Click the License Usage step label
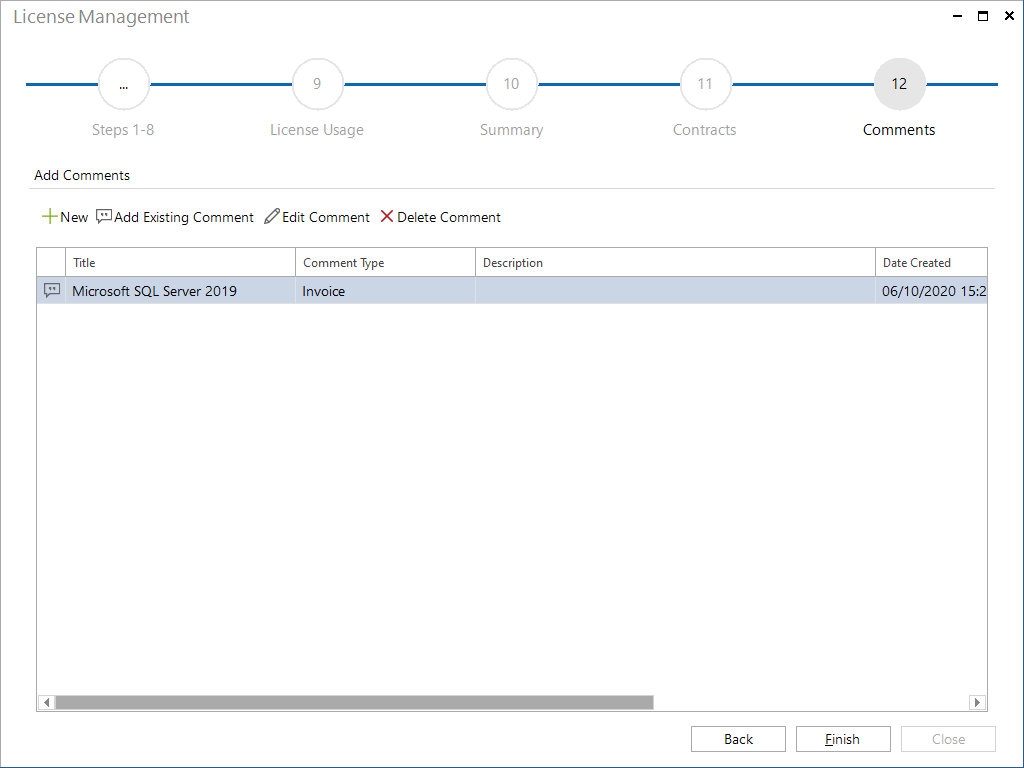Image resolution: width=1024 pixels, height=768 pixels. click(317, 130)
